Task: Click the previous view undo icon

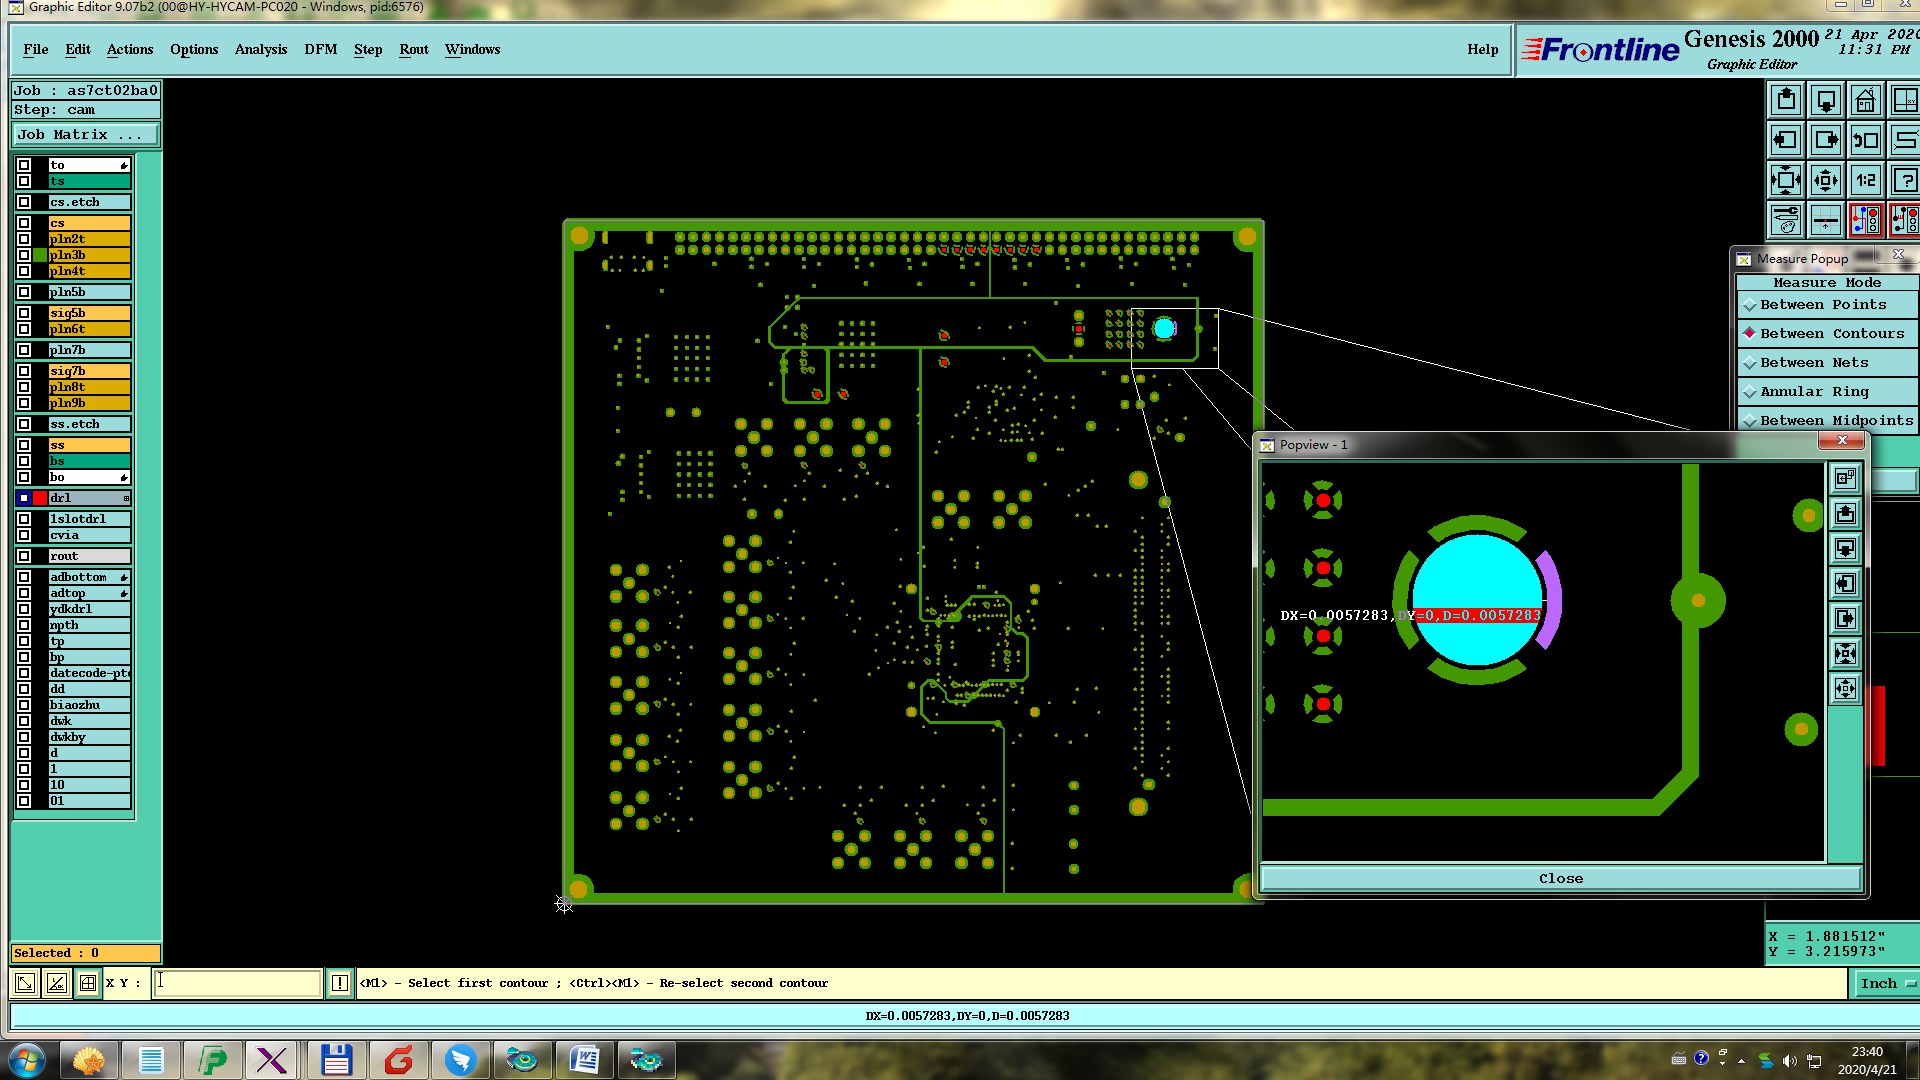Action: click(x=1865, y=141)
